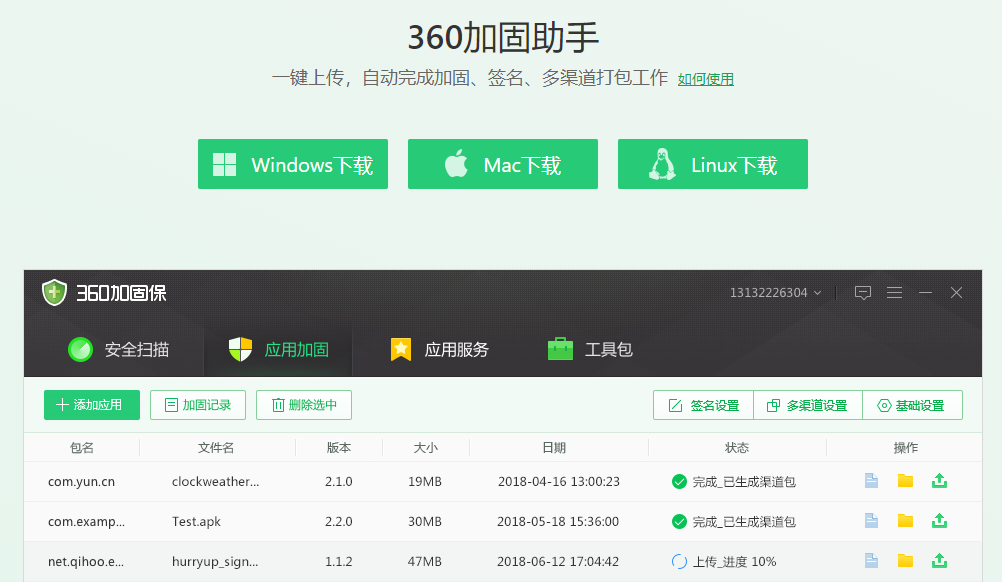Sort by 包名 column header
This screenshot has height=582, width=1002.
82,448
